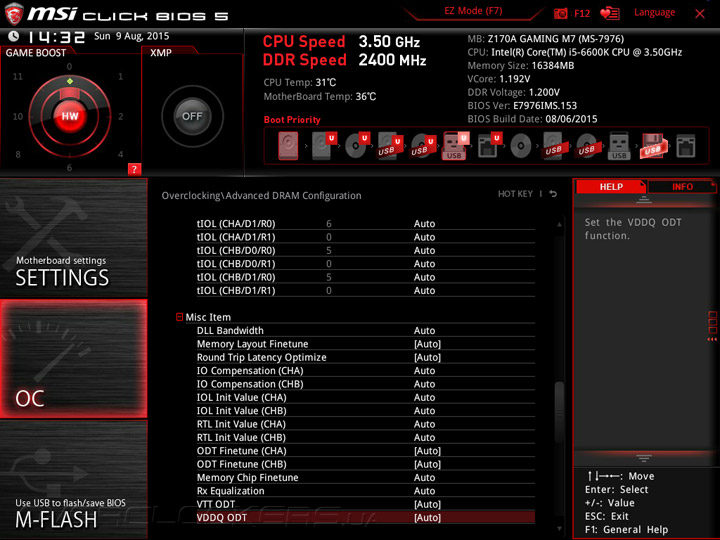The height and width of the screenshot is (540, 720).
Task: Go back using the arrow beside HOT KEY
Action: (x=553, y=194)
